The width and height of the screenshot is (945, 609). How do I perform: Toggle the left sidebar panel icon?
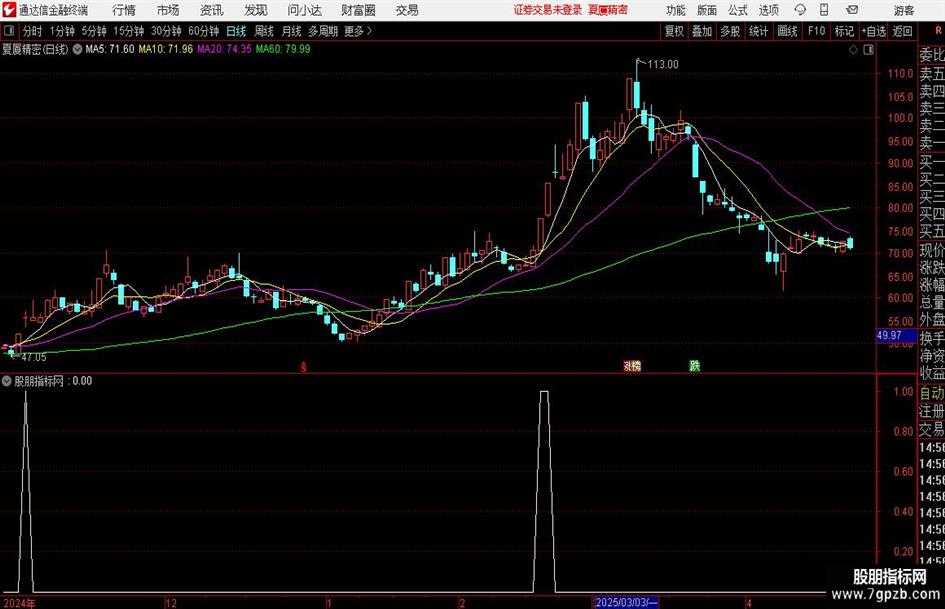8,31
